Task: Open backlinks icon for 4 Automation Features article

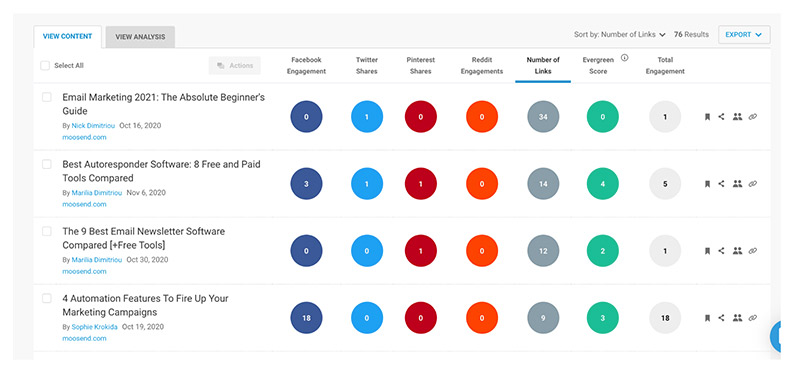Action: [753, 318]
